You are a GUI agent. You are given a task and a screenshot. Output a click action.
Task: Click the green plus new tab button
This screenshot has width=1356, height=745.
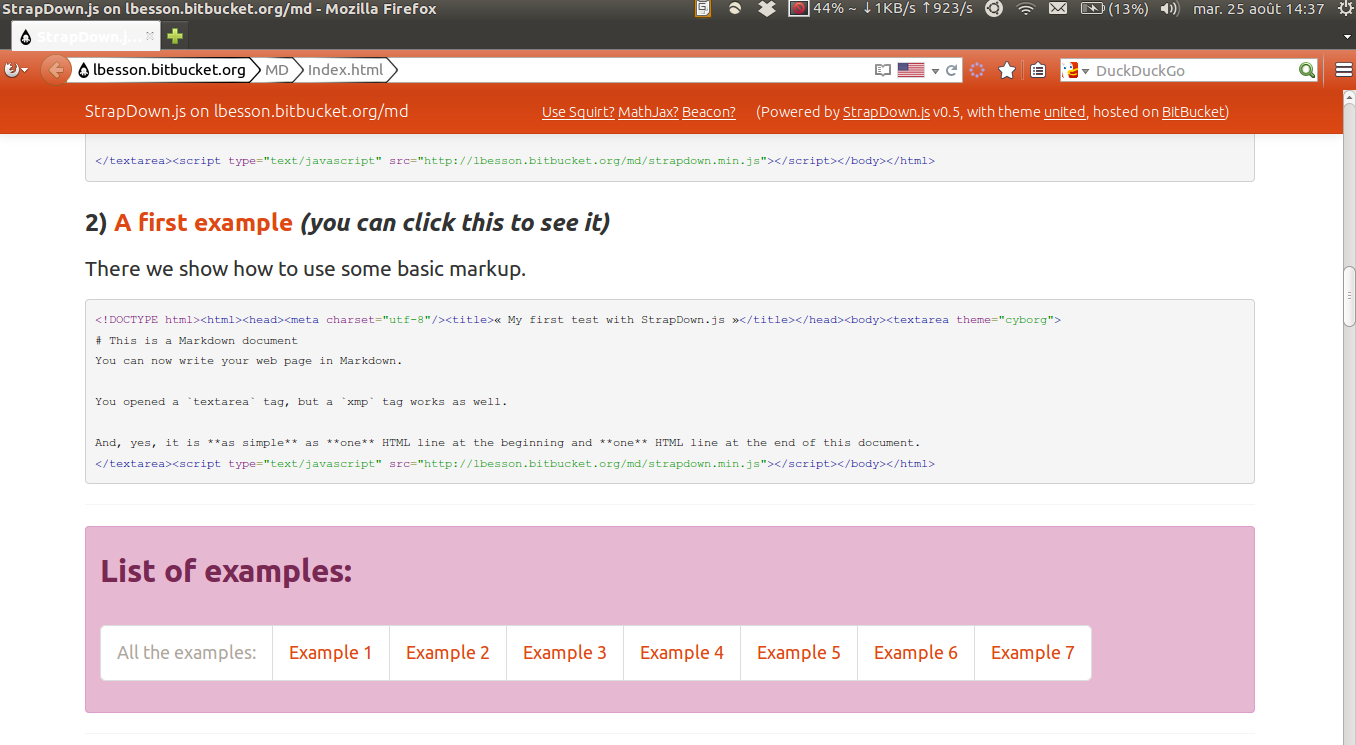click(175, 37)
